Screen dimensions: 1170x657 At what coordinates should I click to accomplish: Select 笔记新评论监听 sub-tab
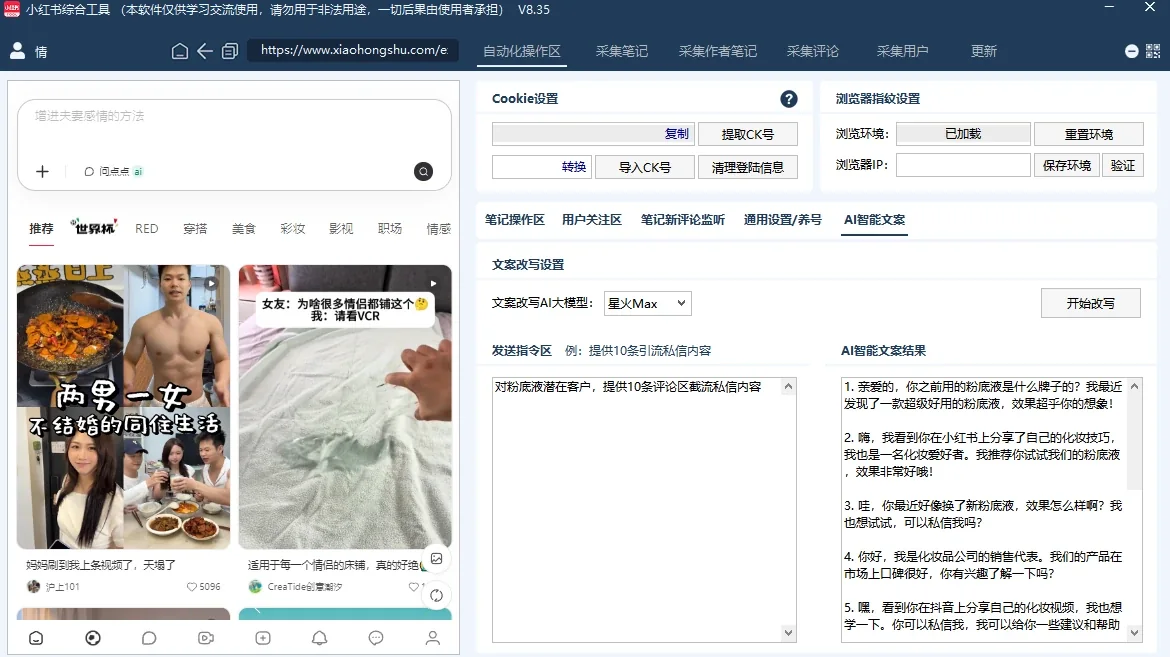click(x=683, y=219)
